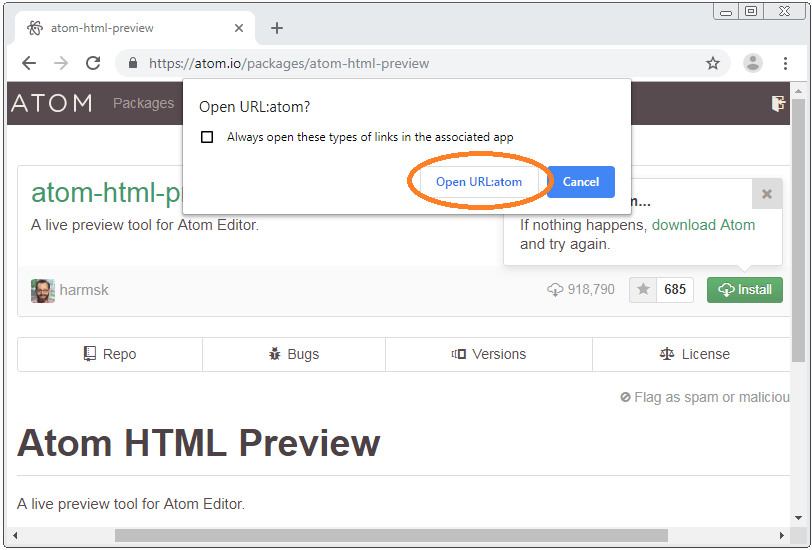This screenshot has width=812, height=550.
Task: Click the 685 stargazers count
Action: click(675, 290)
